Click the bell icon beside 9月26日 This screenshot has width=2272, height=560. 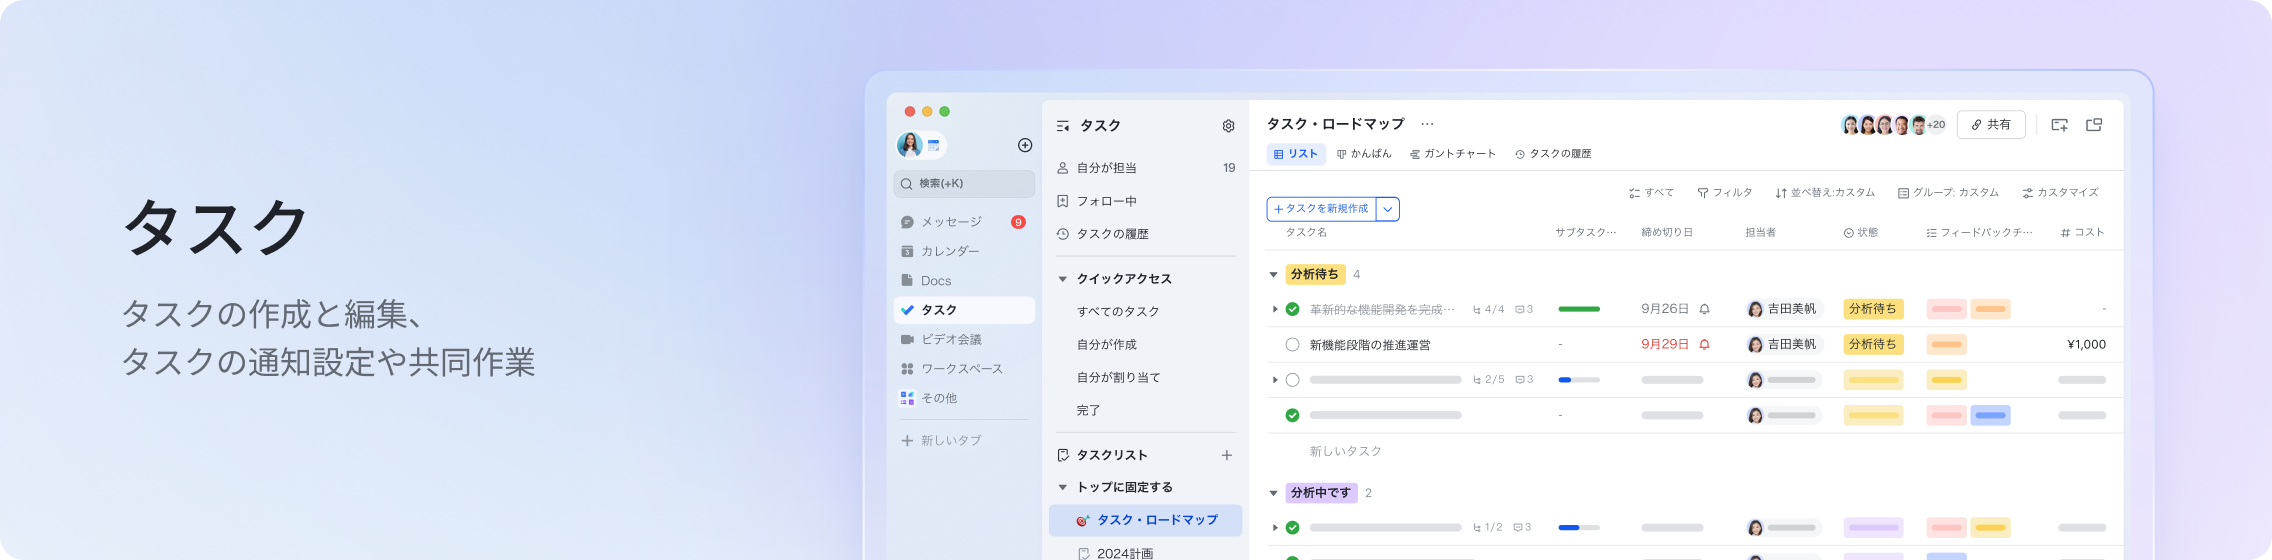coord(1704,310)
